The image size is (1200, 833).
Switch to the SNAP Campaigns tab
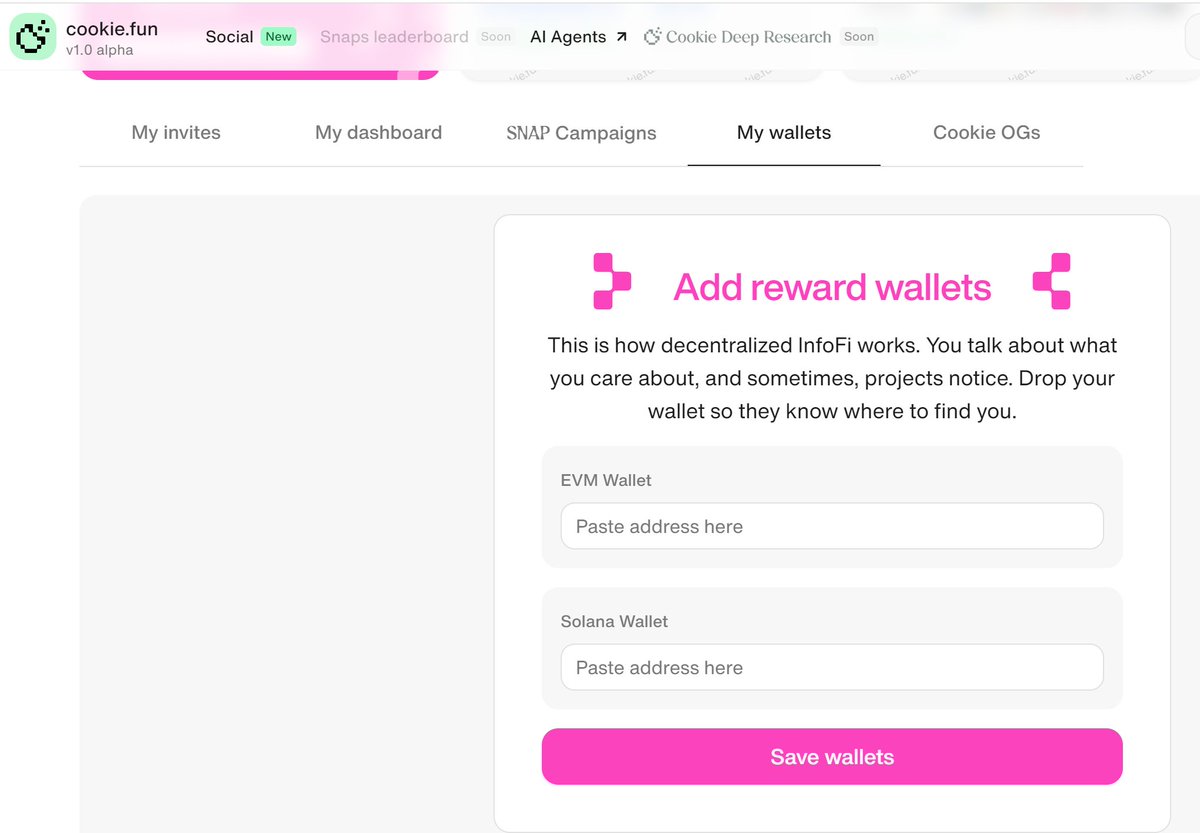[582, 133]
